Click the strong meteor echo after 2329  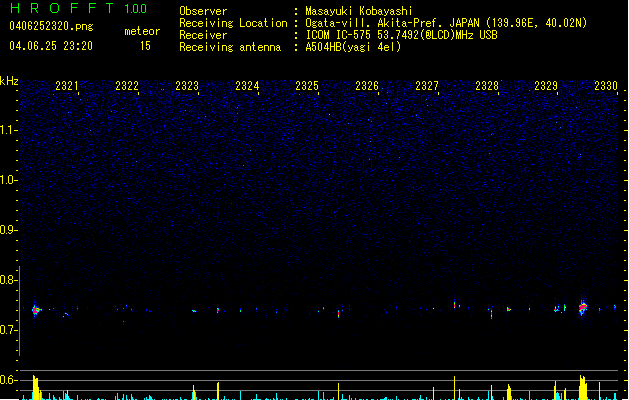click(x=583, y=307)
